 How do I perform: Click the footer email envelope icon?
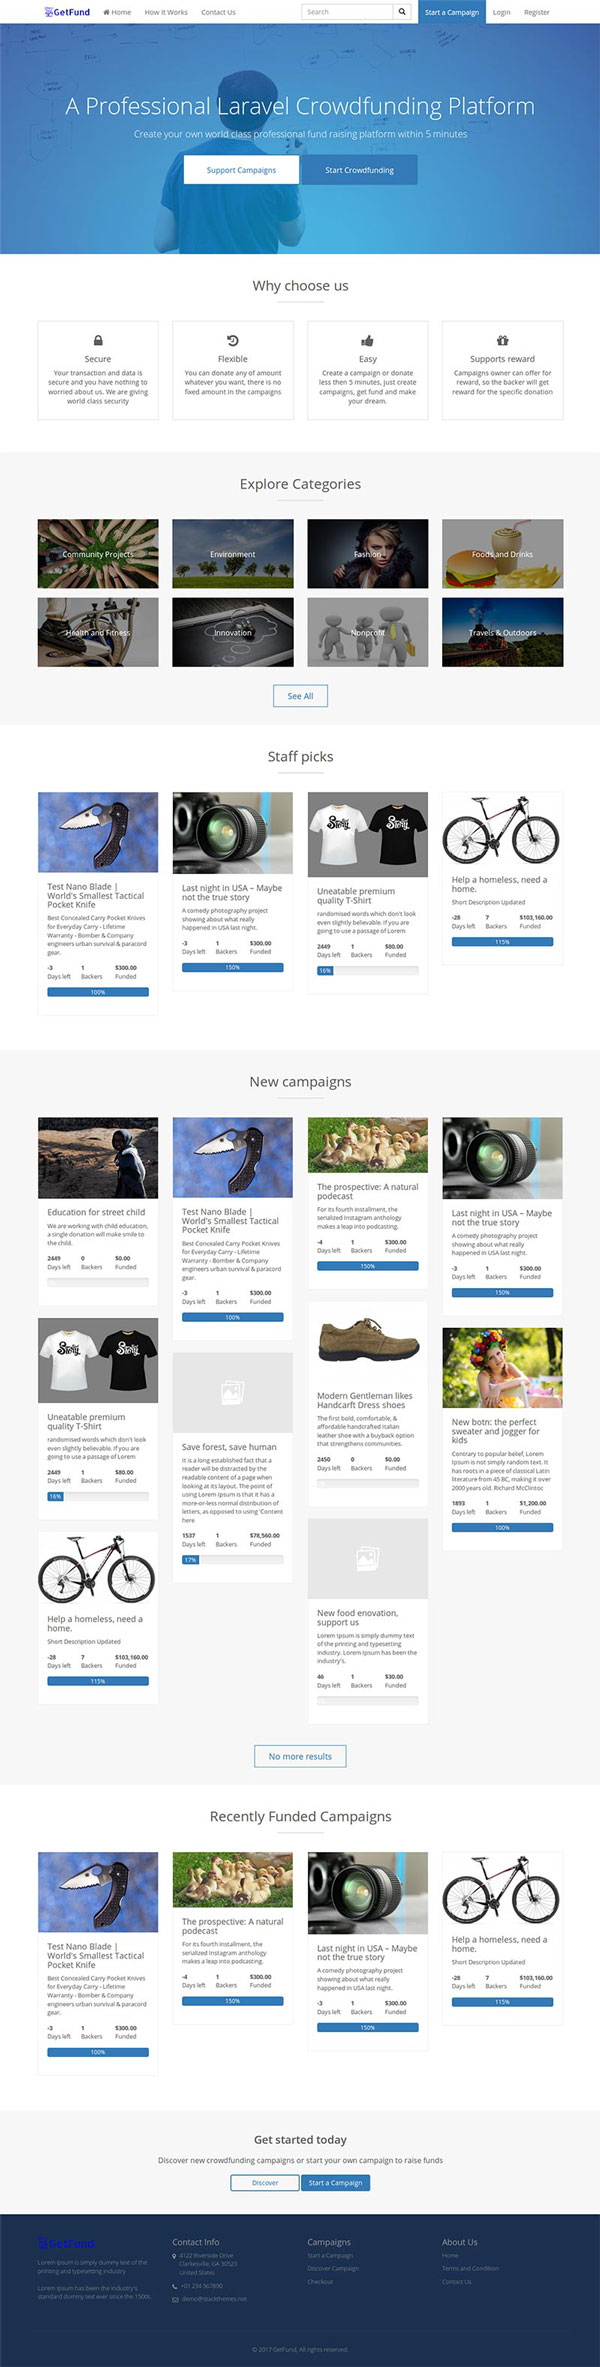175,2299
